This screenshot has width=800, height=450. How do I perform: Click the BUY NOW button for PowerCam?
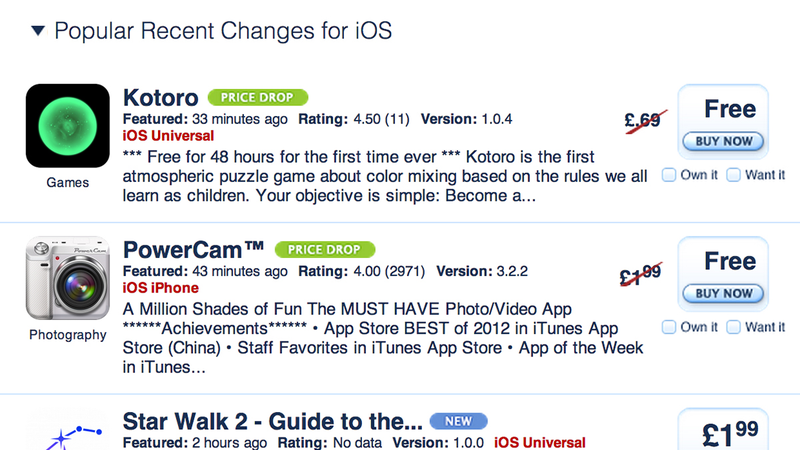click(723, 293)
